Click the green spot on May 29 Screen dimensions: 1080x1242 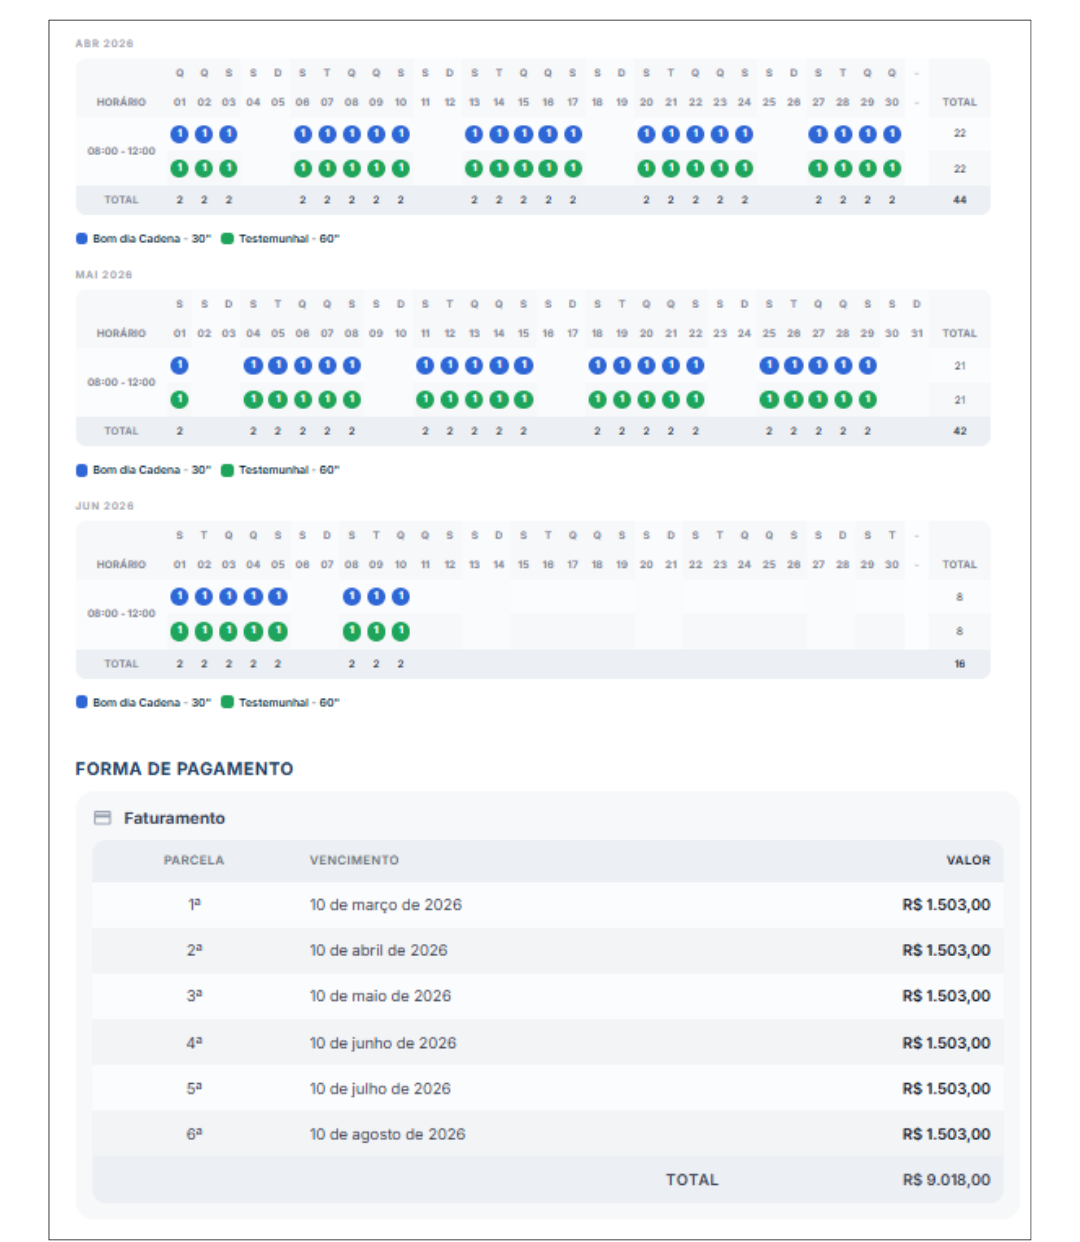coord(868,400)
